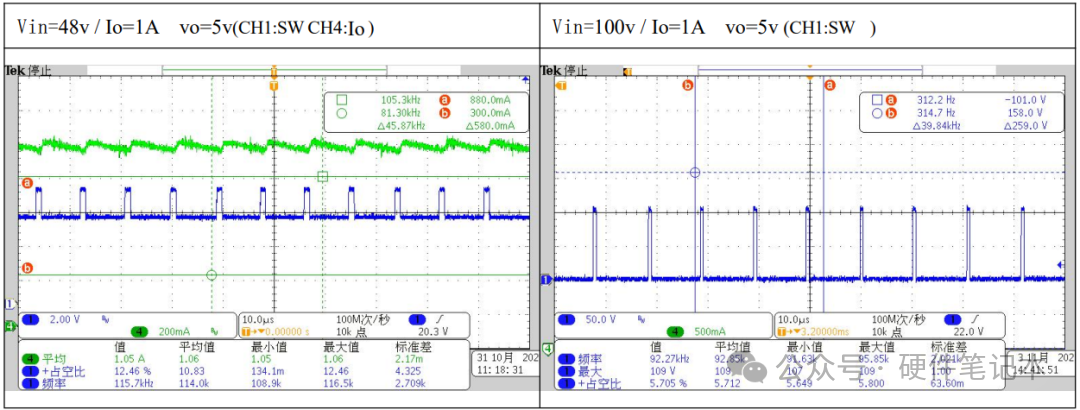Click channel 1 ground marker on left scope

(10, 304)
